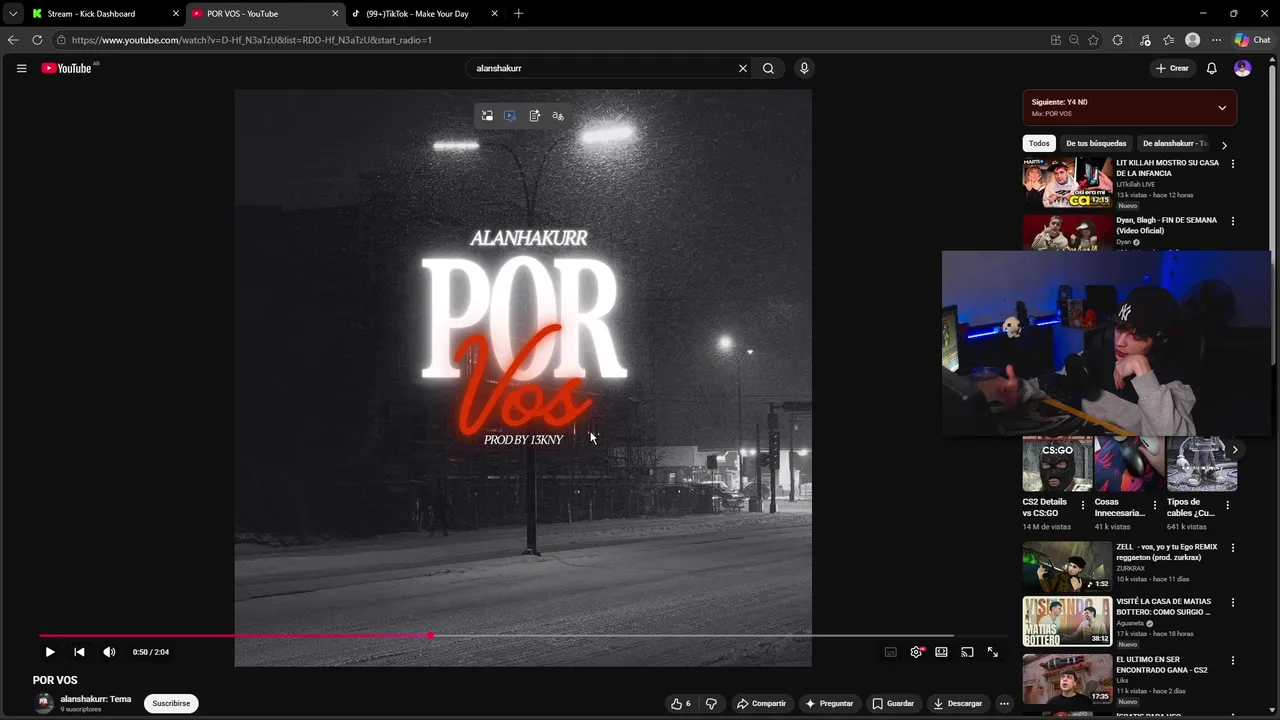Click the picture-in-picture icon over the video
This screenshot has height=720, width=1280.
(487, 116)
